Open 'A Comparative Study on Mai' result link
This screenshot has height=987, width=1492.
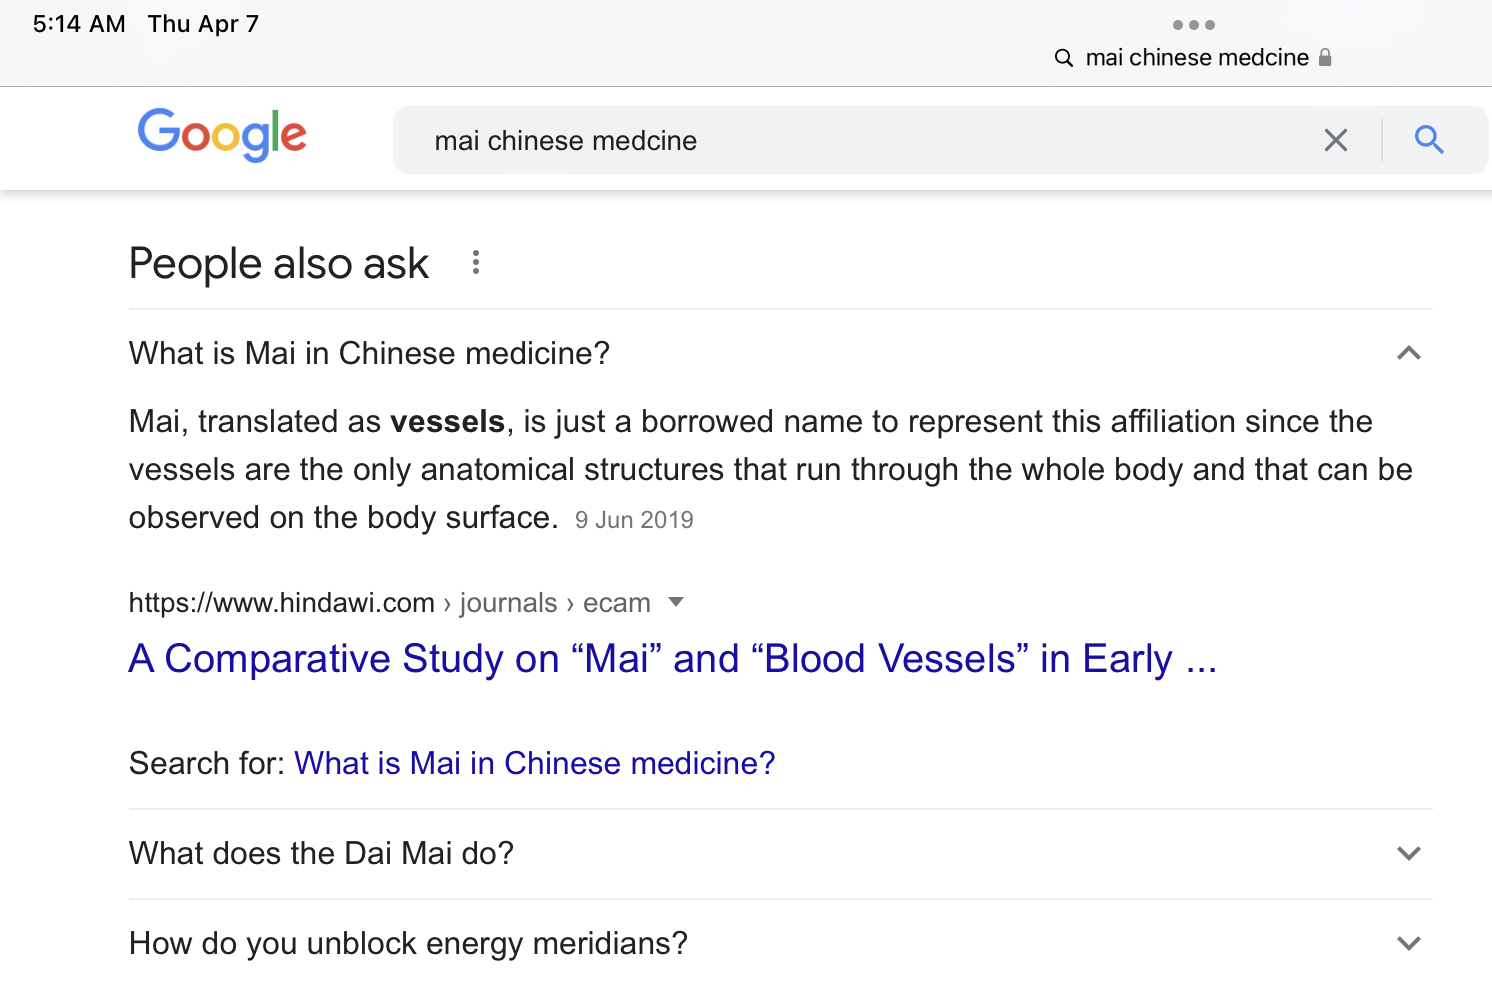(672, 659)
